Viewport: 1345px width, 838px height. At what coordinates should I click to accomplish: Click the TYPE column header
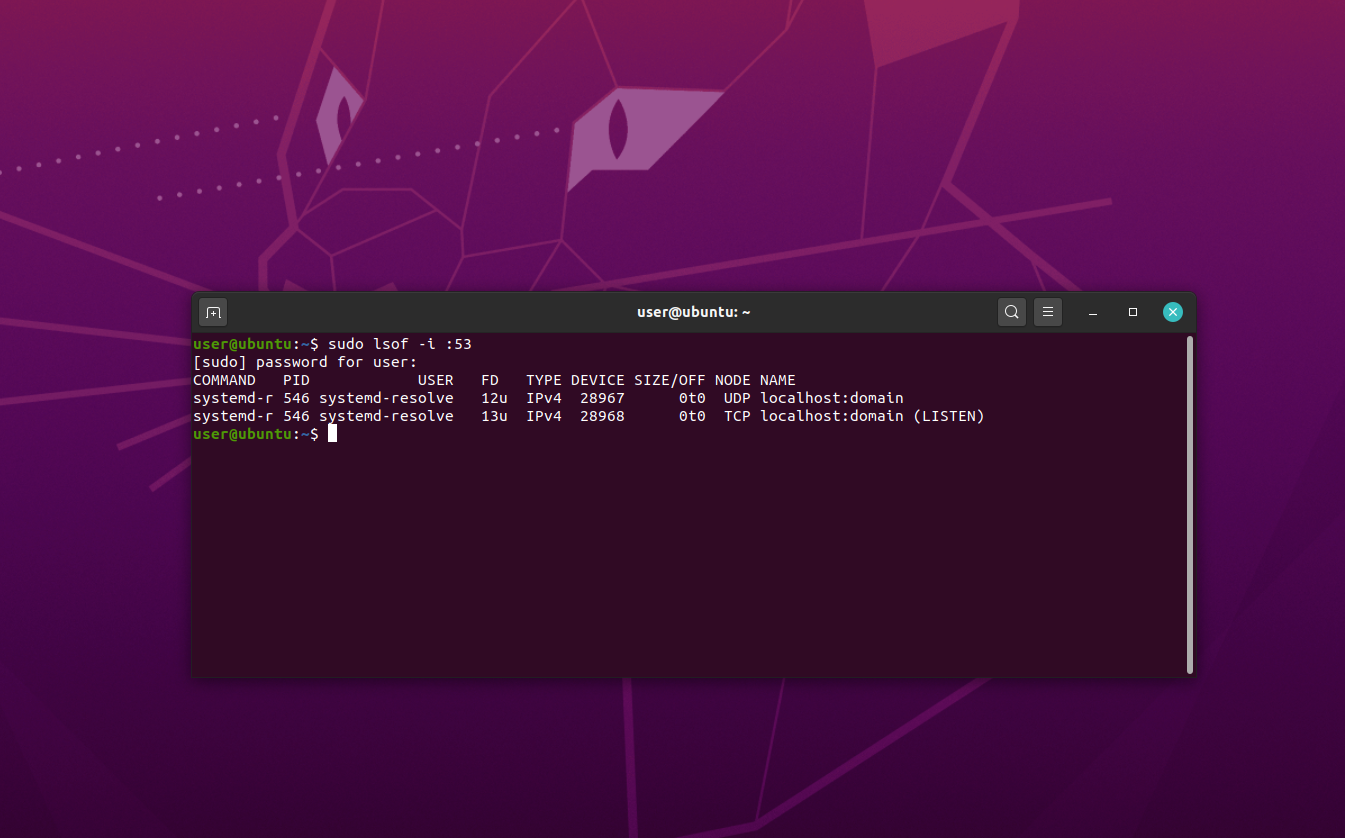544,380
